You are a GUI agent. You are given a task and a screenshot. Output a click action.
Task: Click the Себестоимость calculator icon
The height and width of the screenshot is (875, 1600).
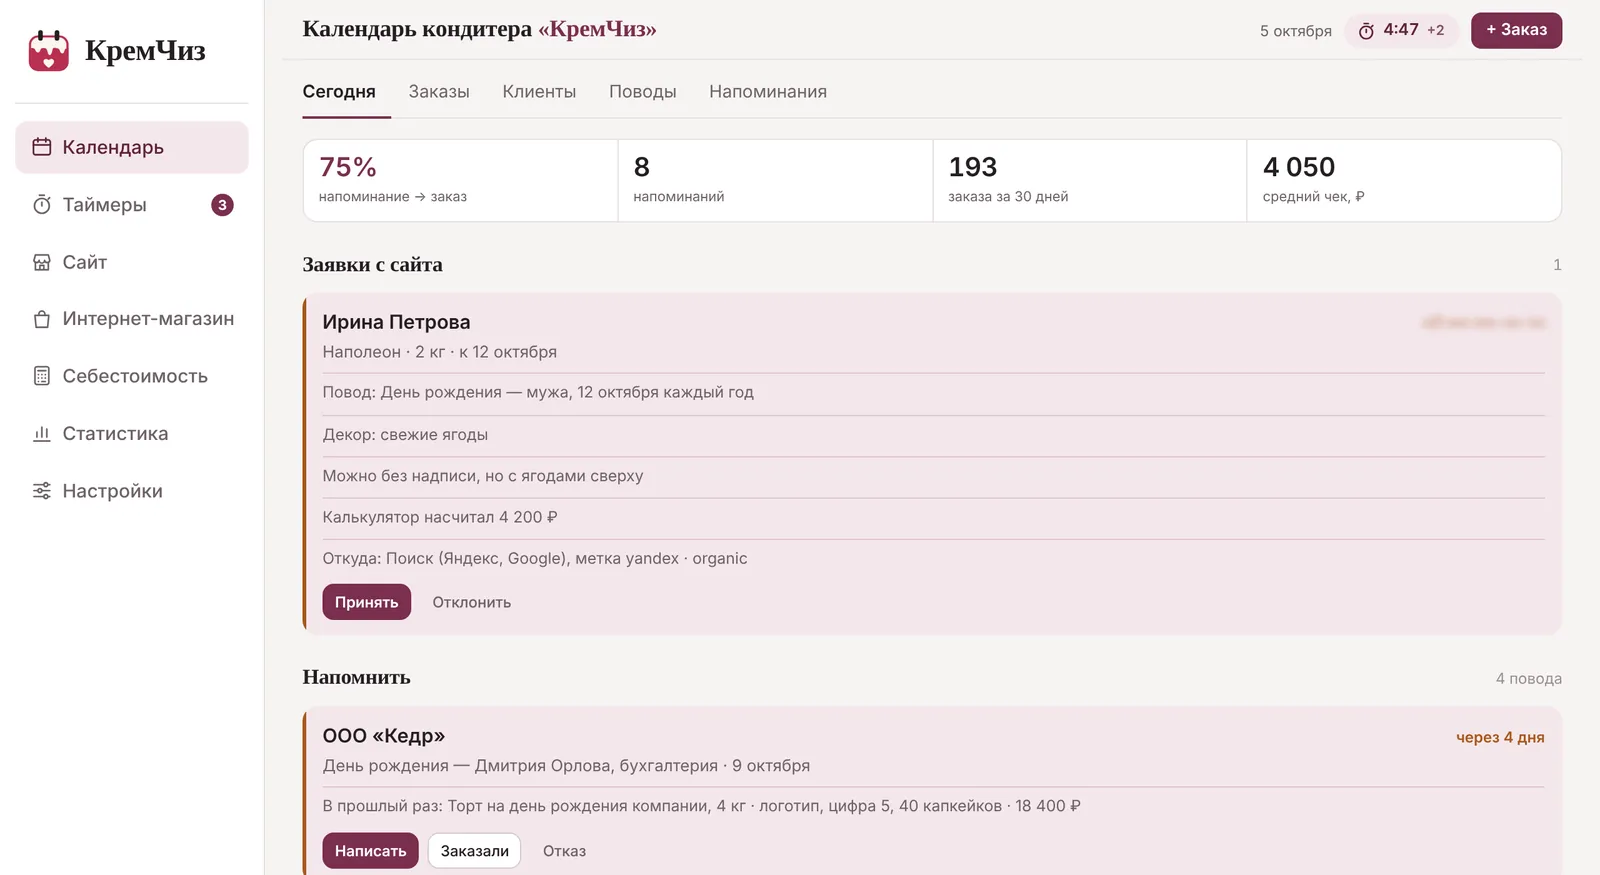click(x=42, y=376)
